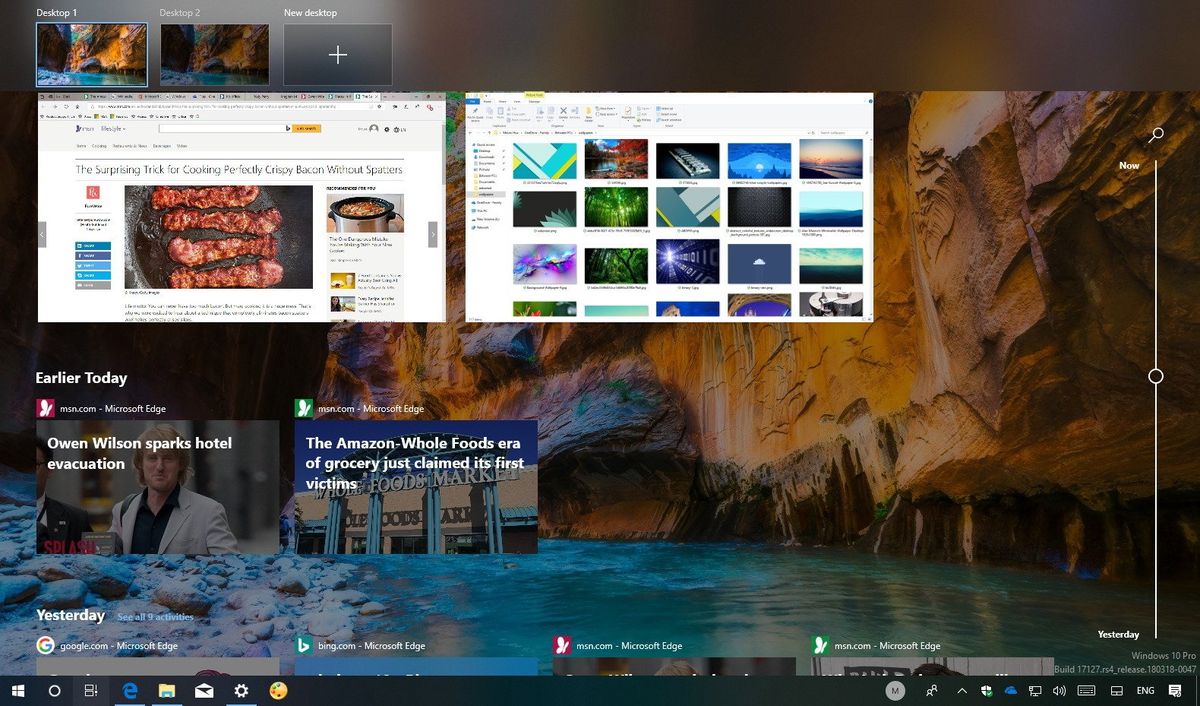This screenshot has height=706, width=1200.
Task: Toggle the touch keyboard from the taskbar
Action: click(x=1086, y=690)
